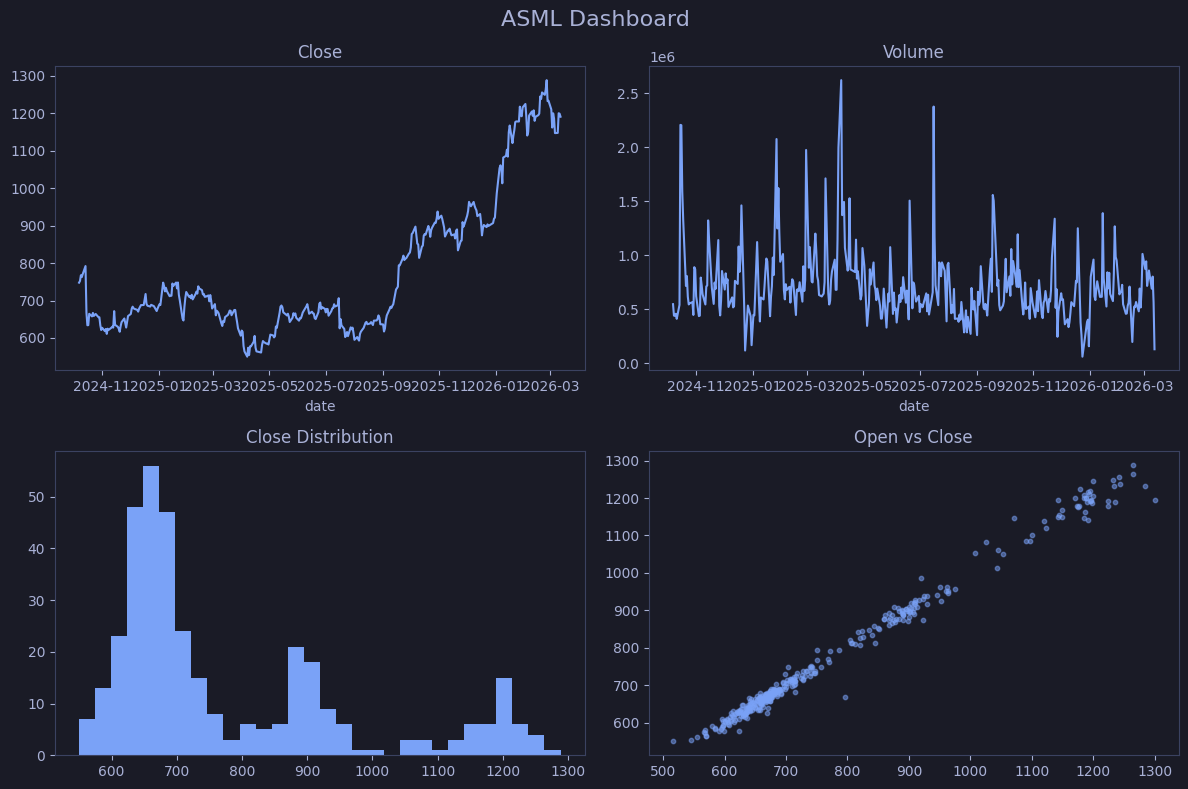Image resolution: width=1188 pixels, height=789 pixels.
Task: Click the 0 y-tick on Close Distribution
Action: click(x=41, y=756)
